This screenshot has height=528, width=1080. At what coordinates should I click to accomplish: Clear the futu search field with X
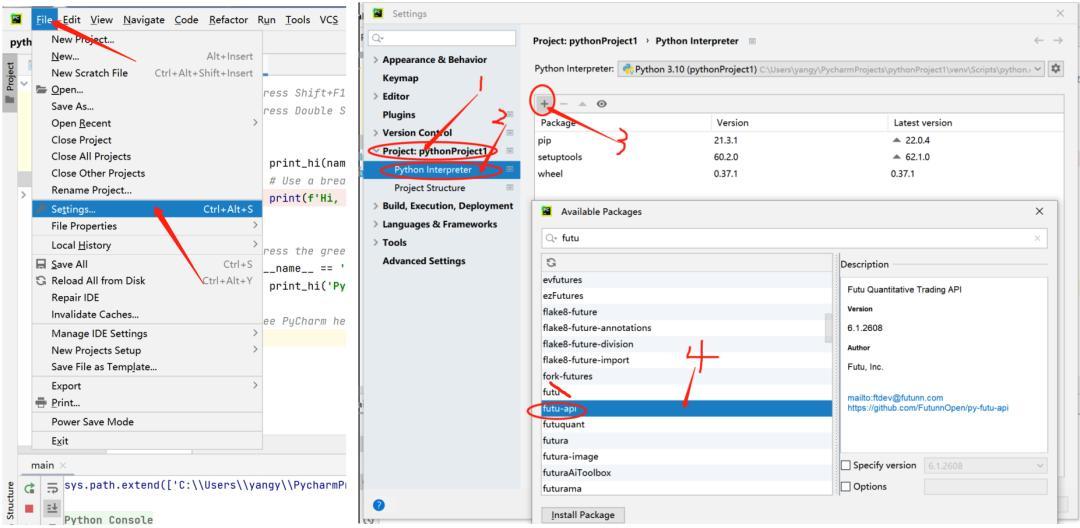click(1038, 239)
